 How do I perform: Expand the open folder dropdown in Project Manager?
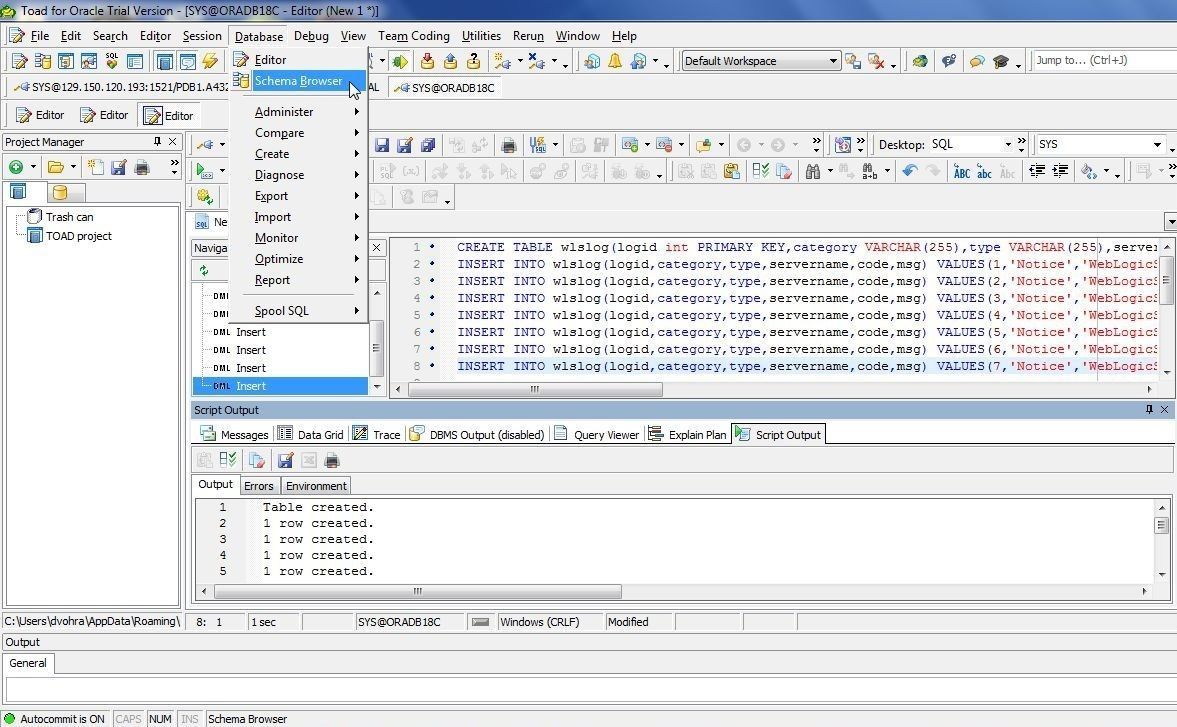pos(73,167)
